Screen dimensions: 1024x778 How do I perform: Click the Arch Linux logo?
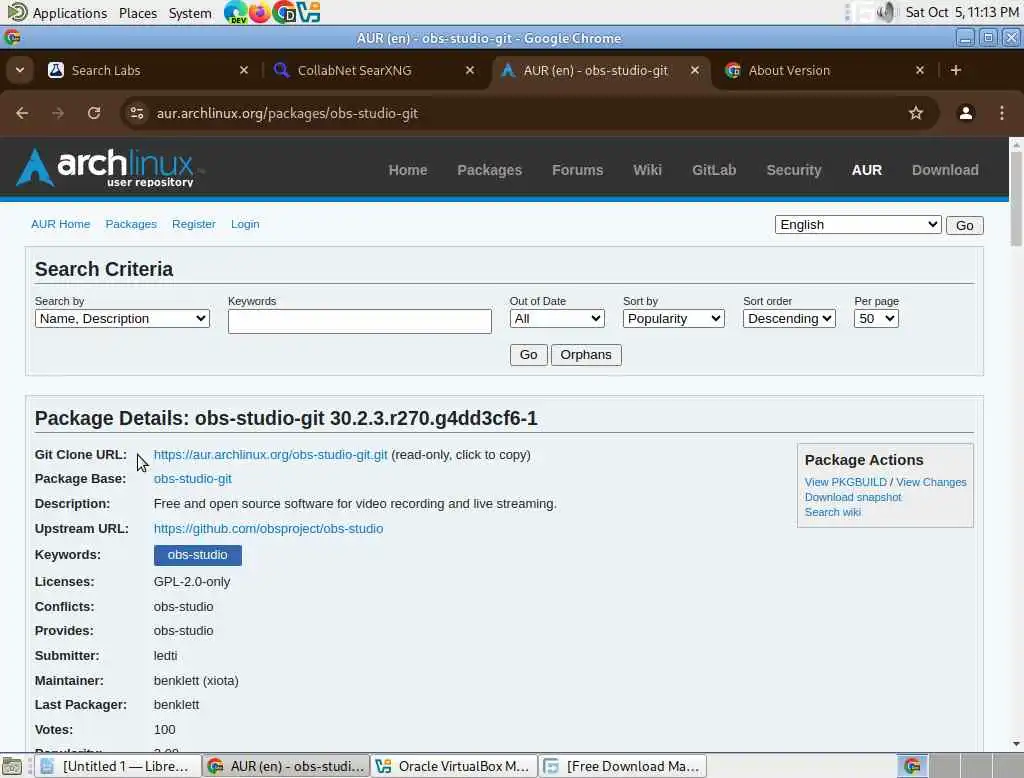pos(108,168)
